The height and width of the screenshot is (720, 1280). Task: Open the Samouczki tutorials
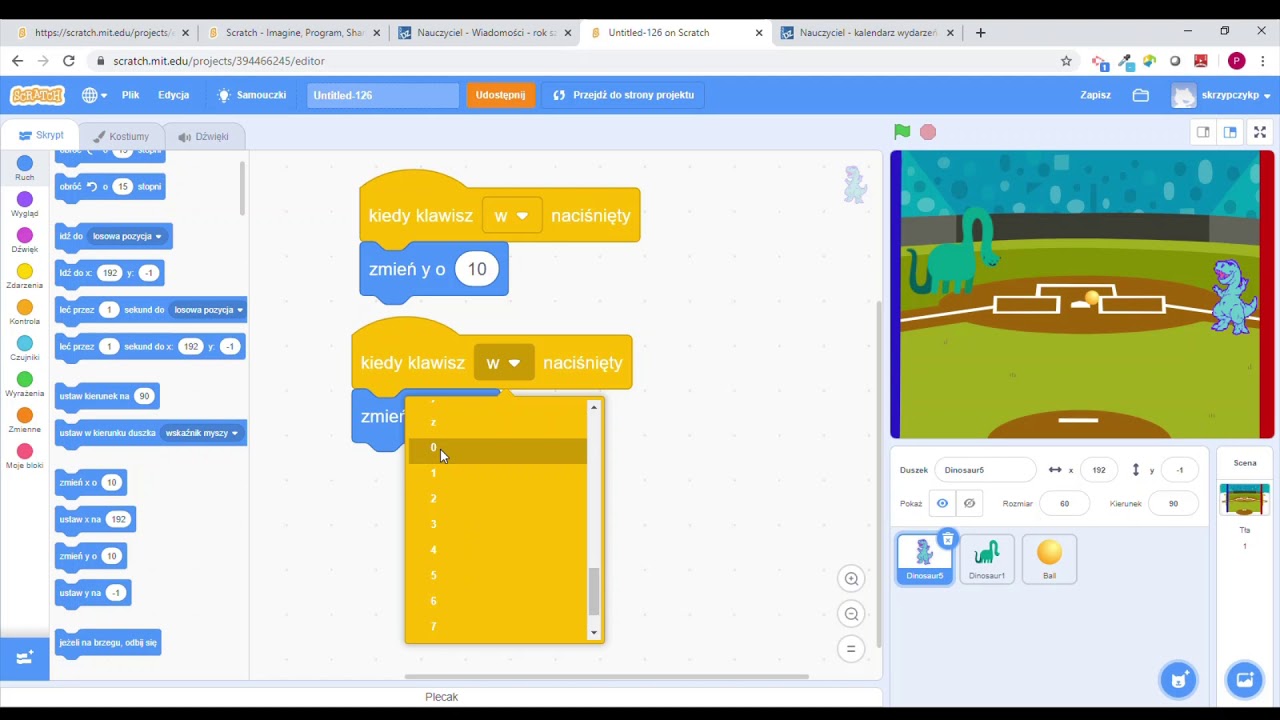(252, 95)
